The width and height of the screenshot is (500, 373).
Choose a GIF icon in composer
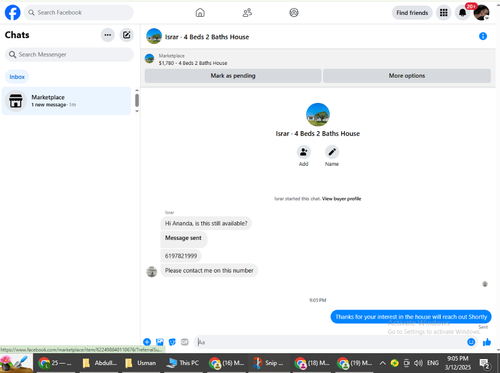pos(185,342)
